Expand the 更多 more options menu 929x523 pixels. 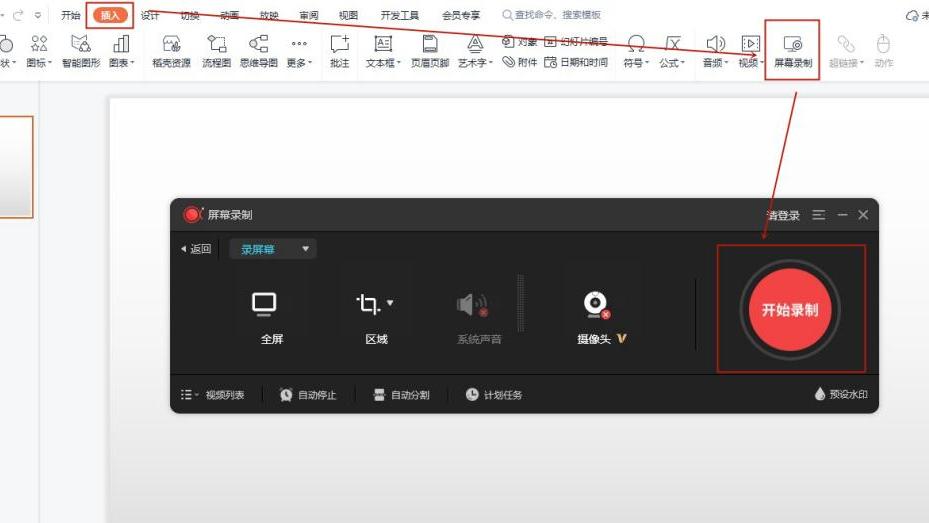(x=299, y=51)
